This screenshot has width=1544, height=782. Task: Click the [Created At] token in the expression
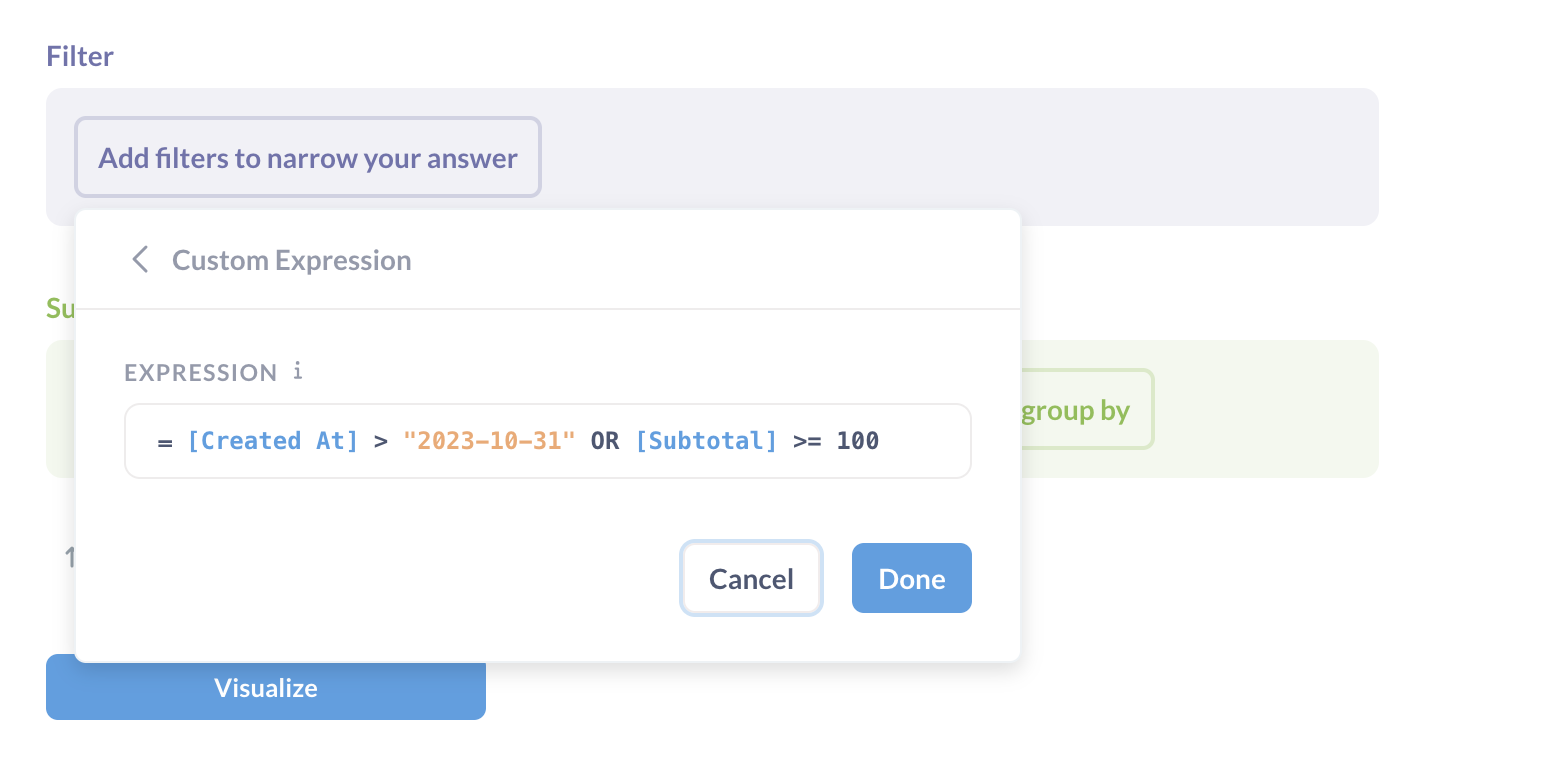tap(273, 440)
